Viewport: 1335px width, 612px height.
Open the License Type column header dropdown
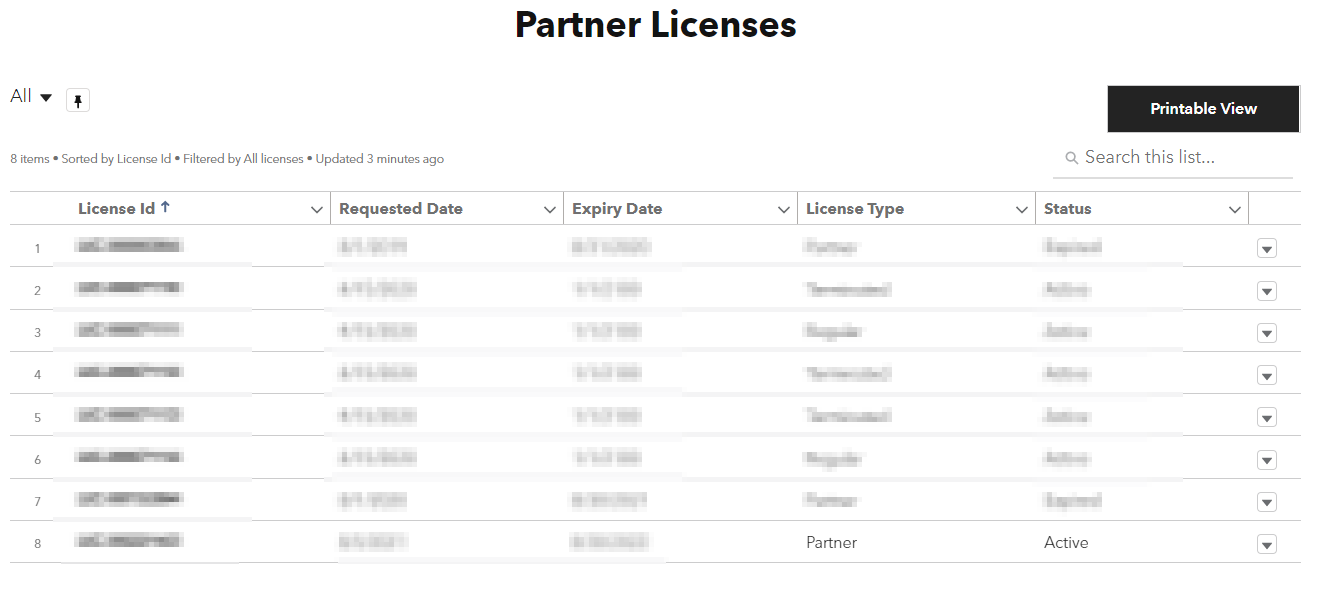pos(1021,208)
